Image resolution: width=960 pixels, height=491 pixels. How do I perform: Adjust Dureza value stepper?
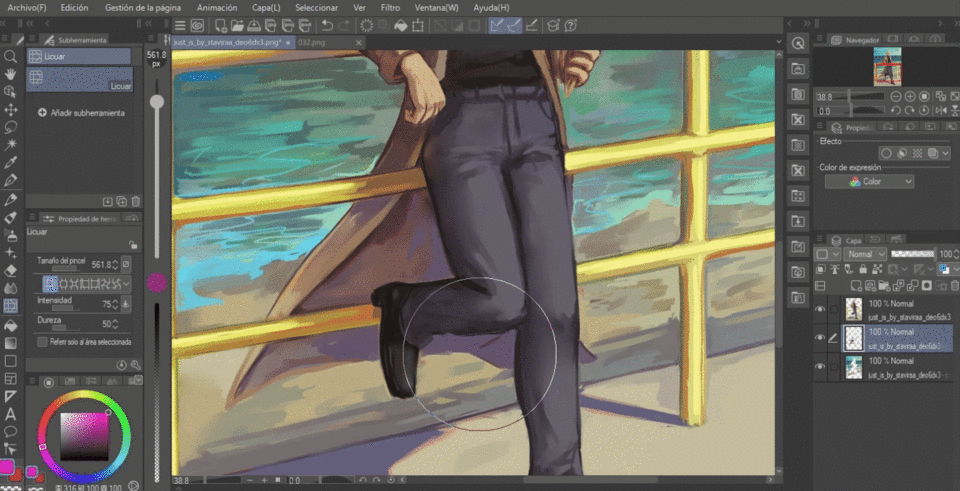tap(115, 323)
